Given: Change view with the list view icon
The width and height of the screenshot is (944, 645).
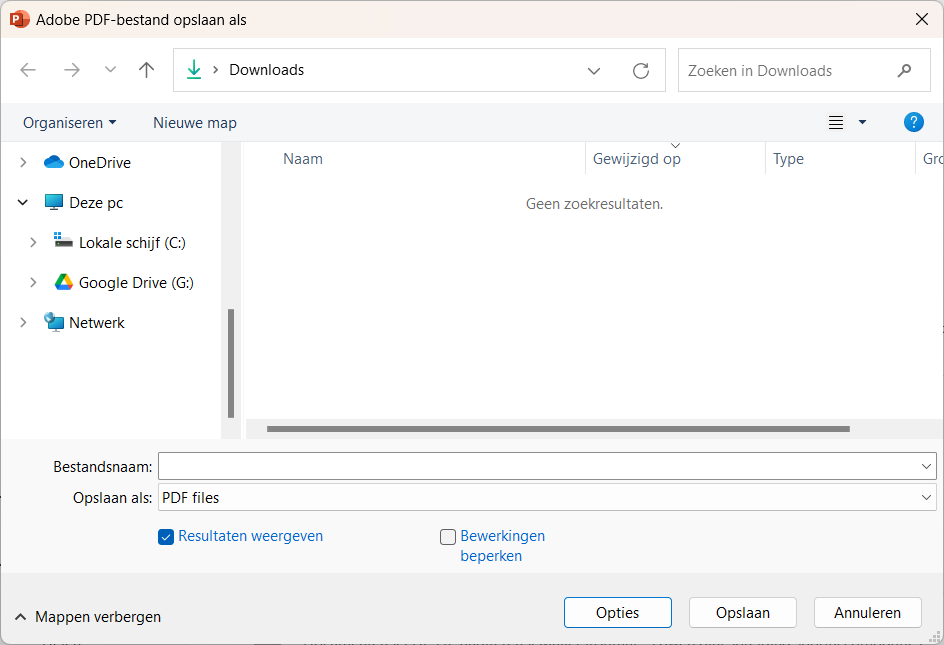Looking at the screenshot, I should click(x=836, y=123).
